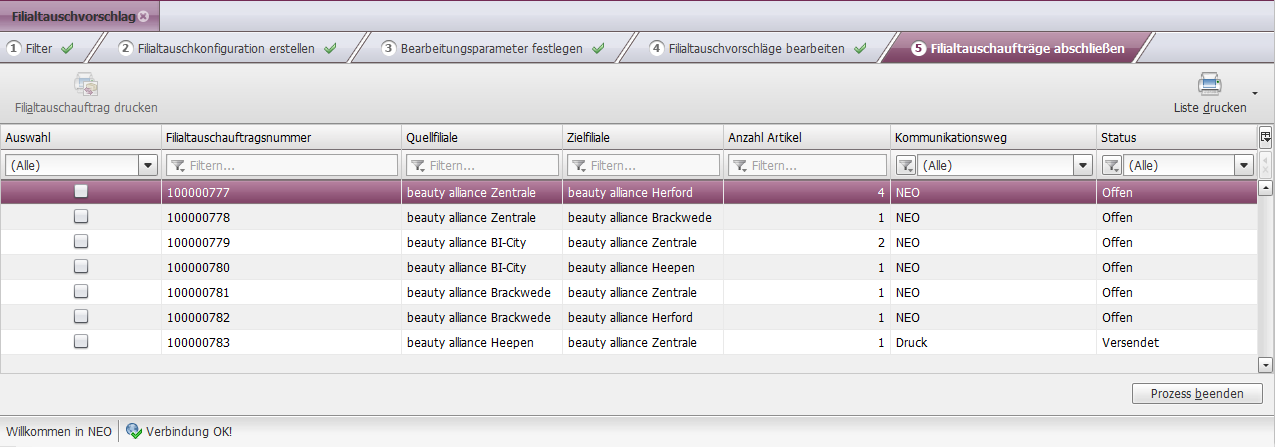Click the Quellfiliale filter input field
The height and width of the screenshot is (447, 1275).
point(482,165)
